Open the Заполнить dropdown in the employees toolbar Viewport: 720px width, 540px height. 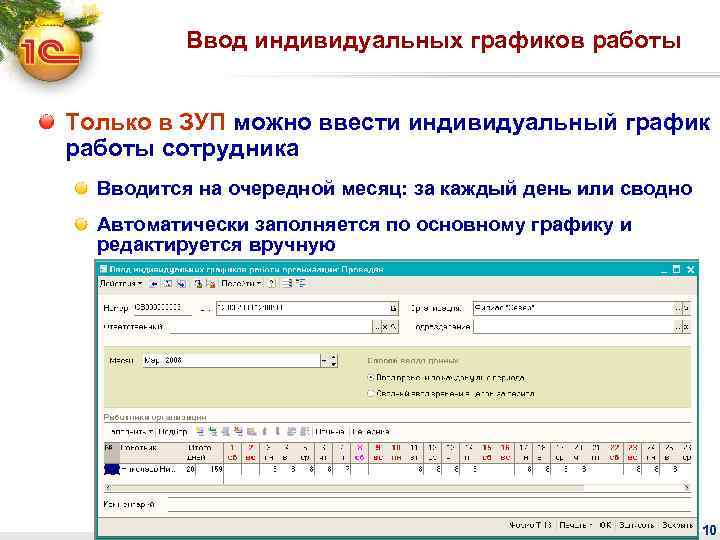pos(131,432)
